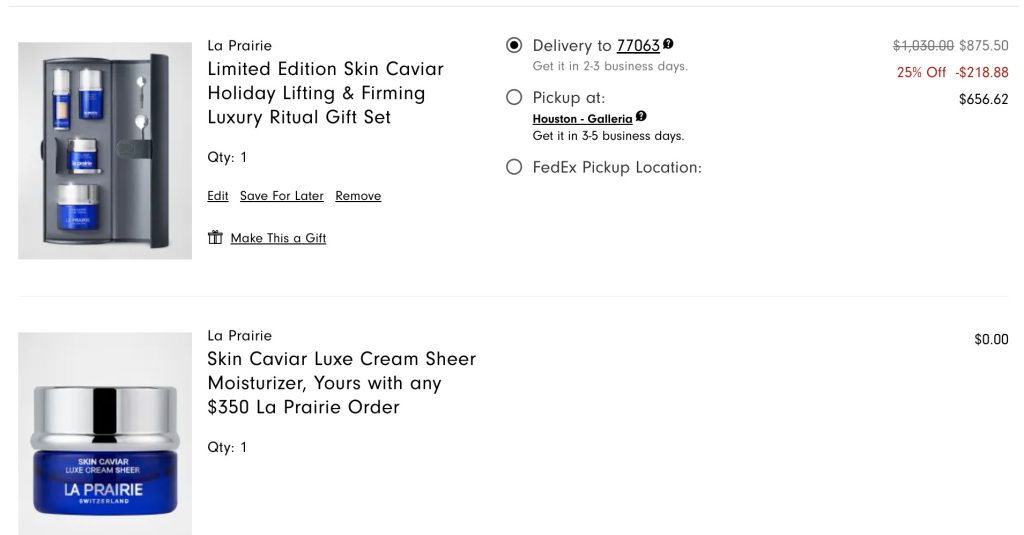The width and height of the screenshot is (1024, 535).
Task: Select the Delivery to 77063 radio button
Action: 514,45
